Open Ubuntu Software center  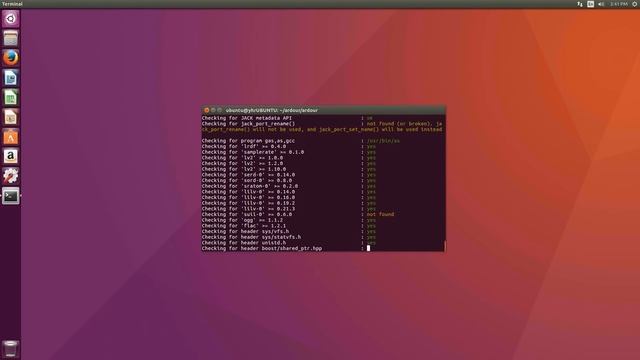coord(11,136)
